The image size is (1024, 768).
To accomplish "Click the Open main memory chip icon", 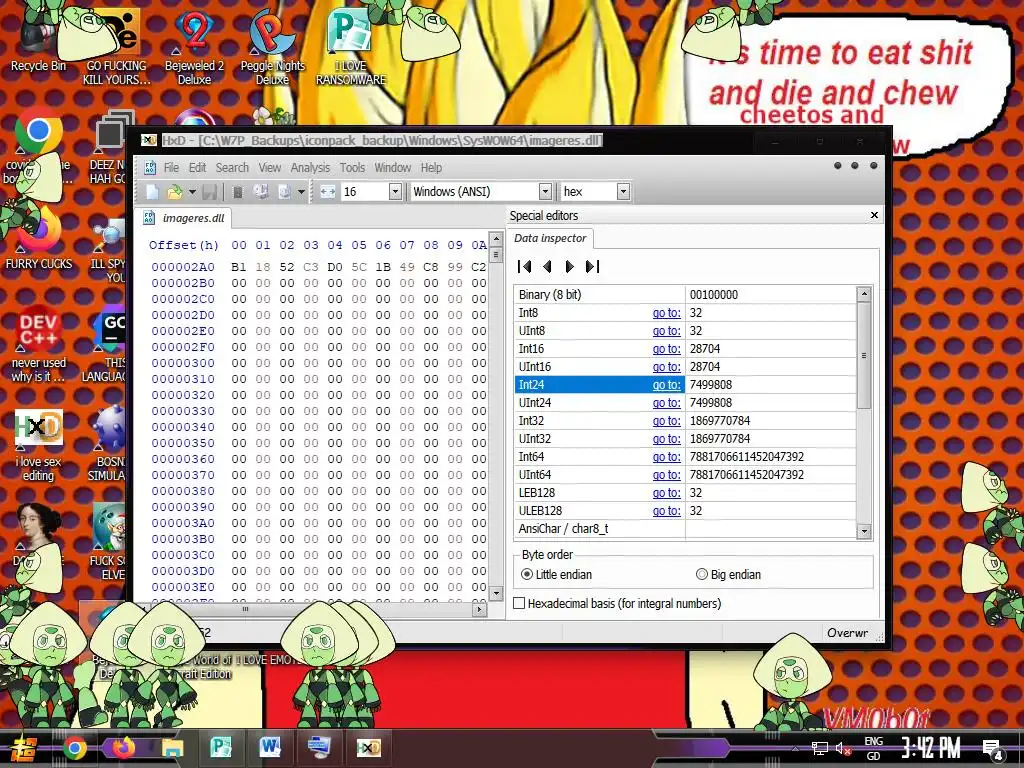I will [x=238, y=191].
